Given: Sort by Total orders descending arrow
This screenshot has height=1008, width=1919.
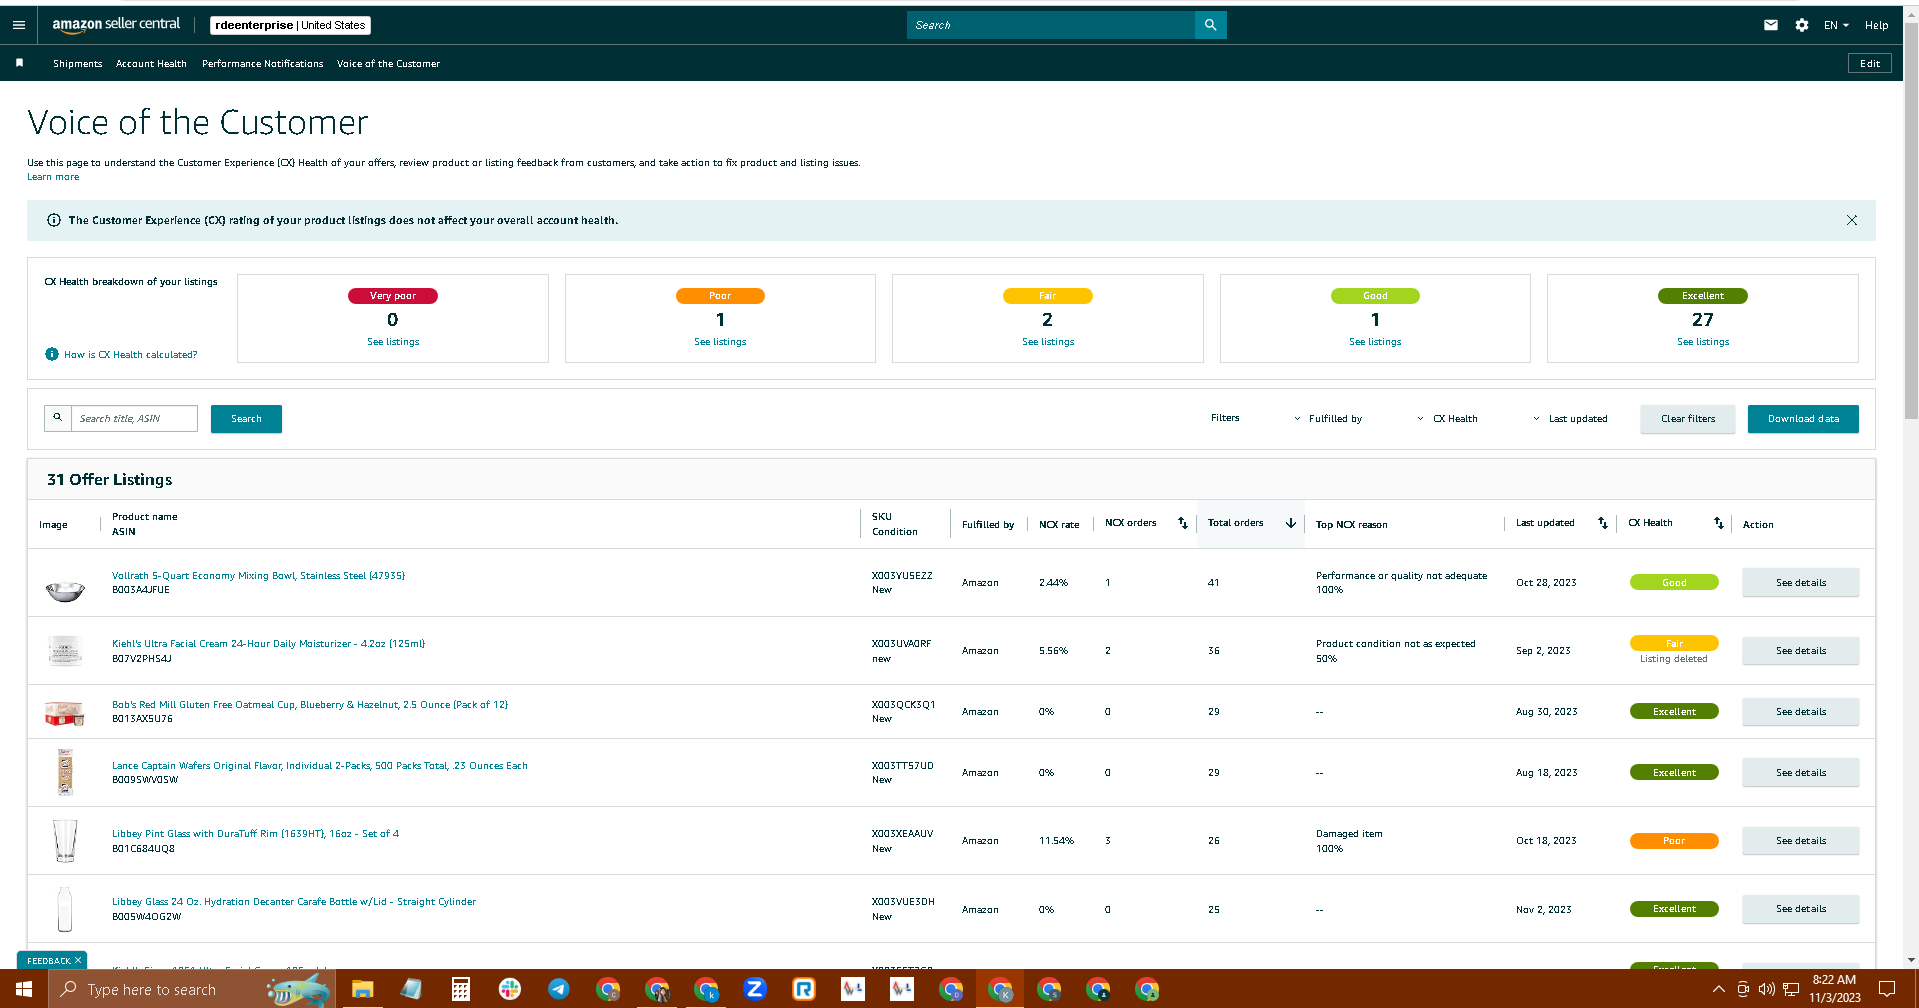Looking at the screenshot, I should [1291, 523].
